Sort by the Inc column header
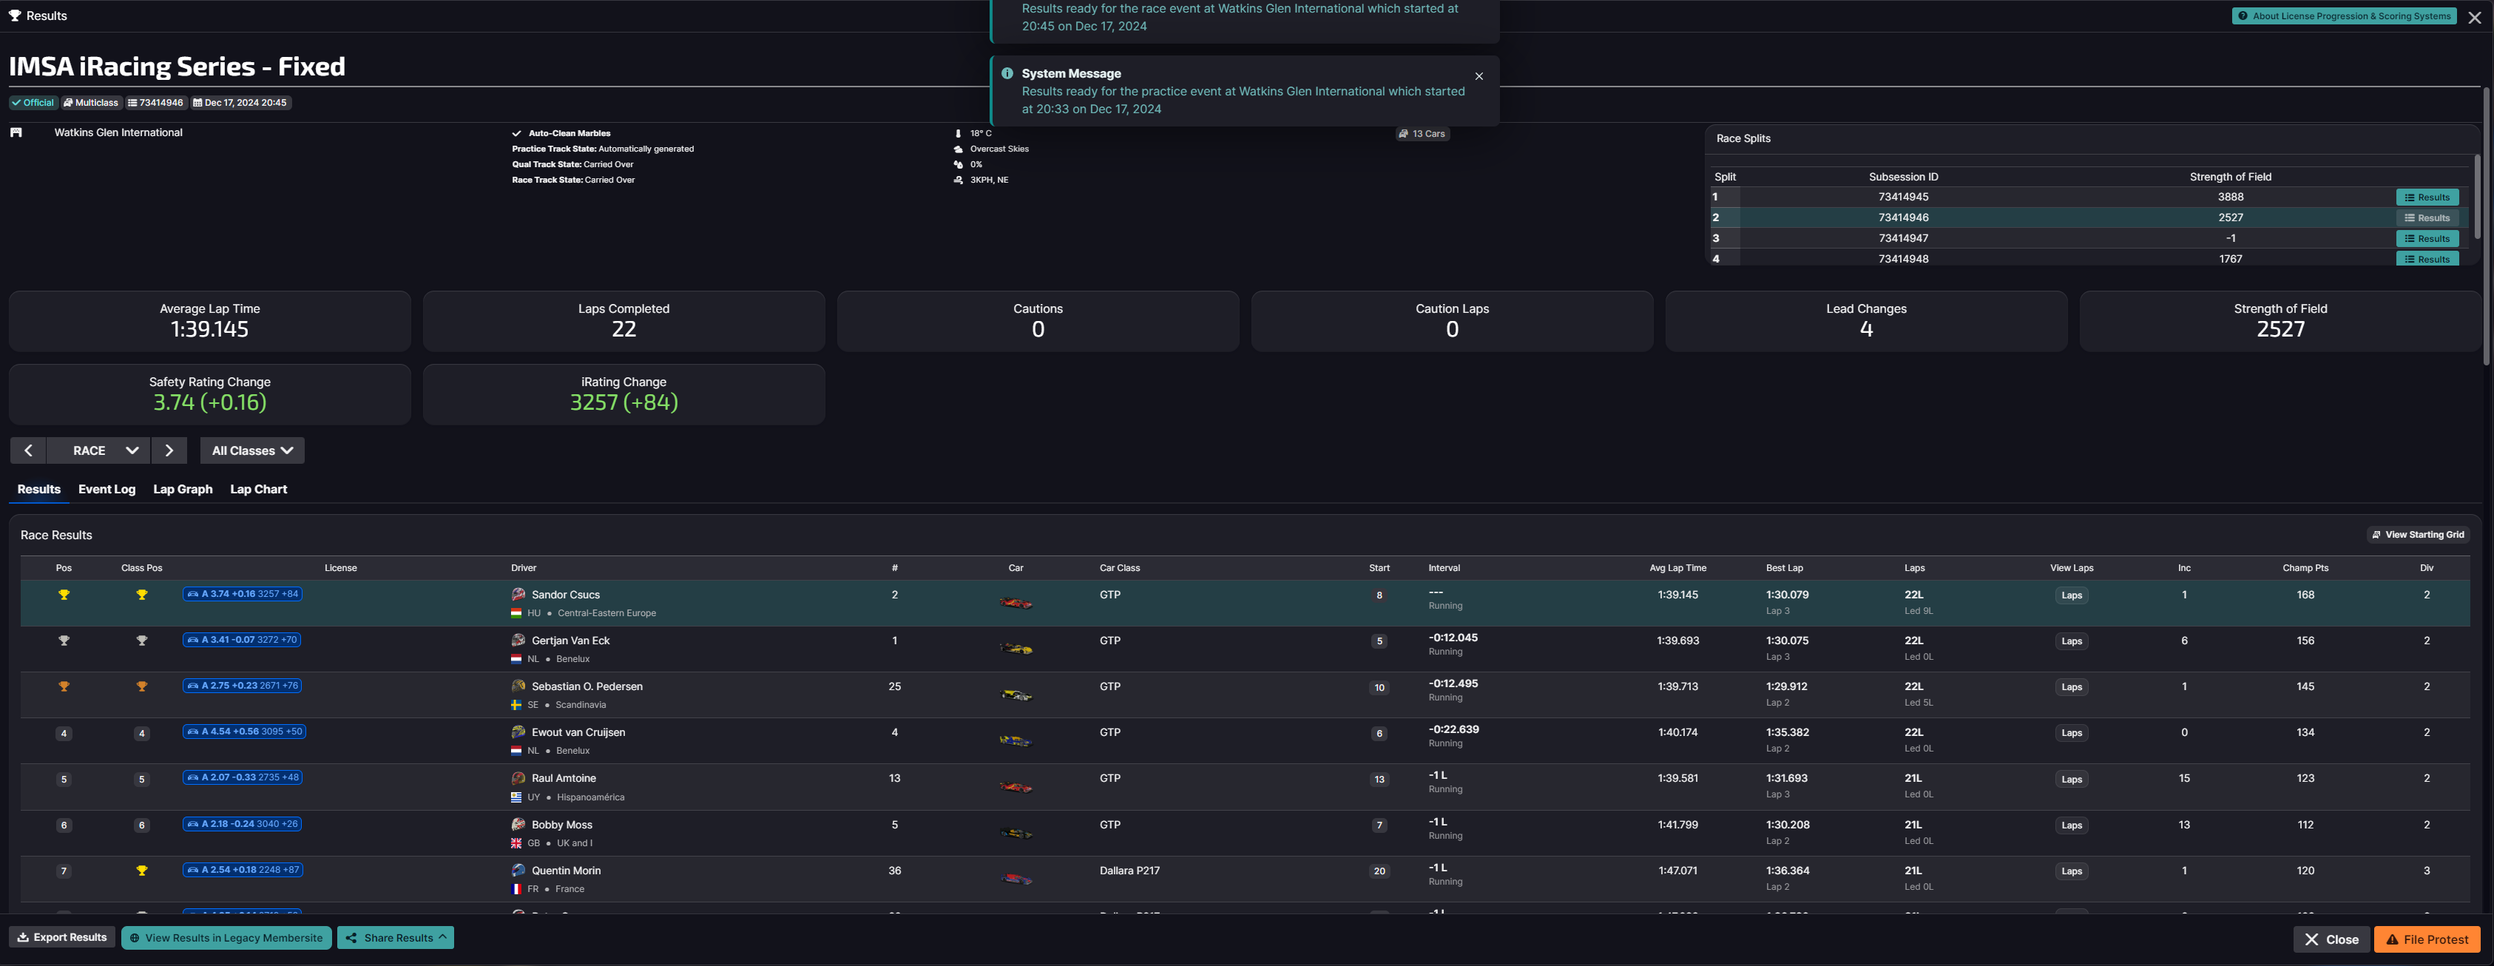 click(x=2184, y=568)
